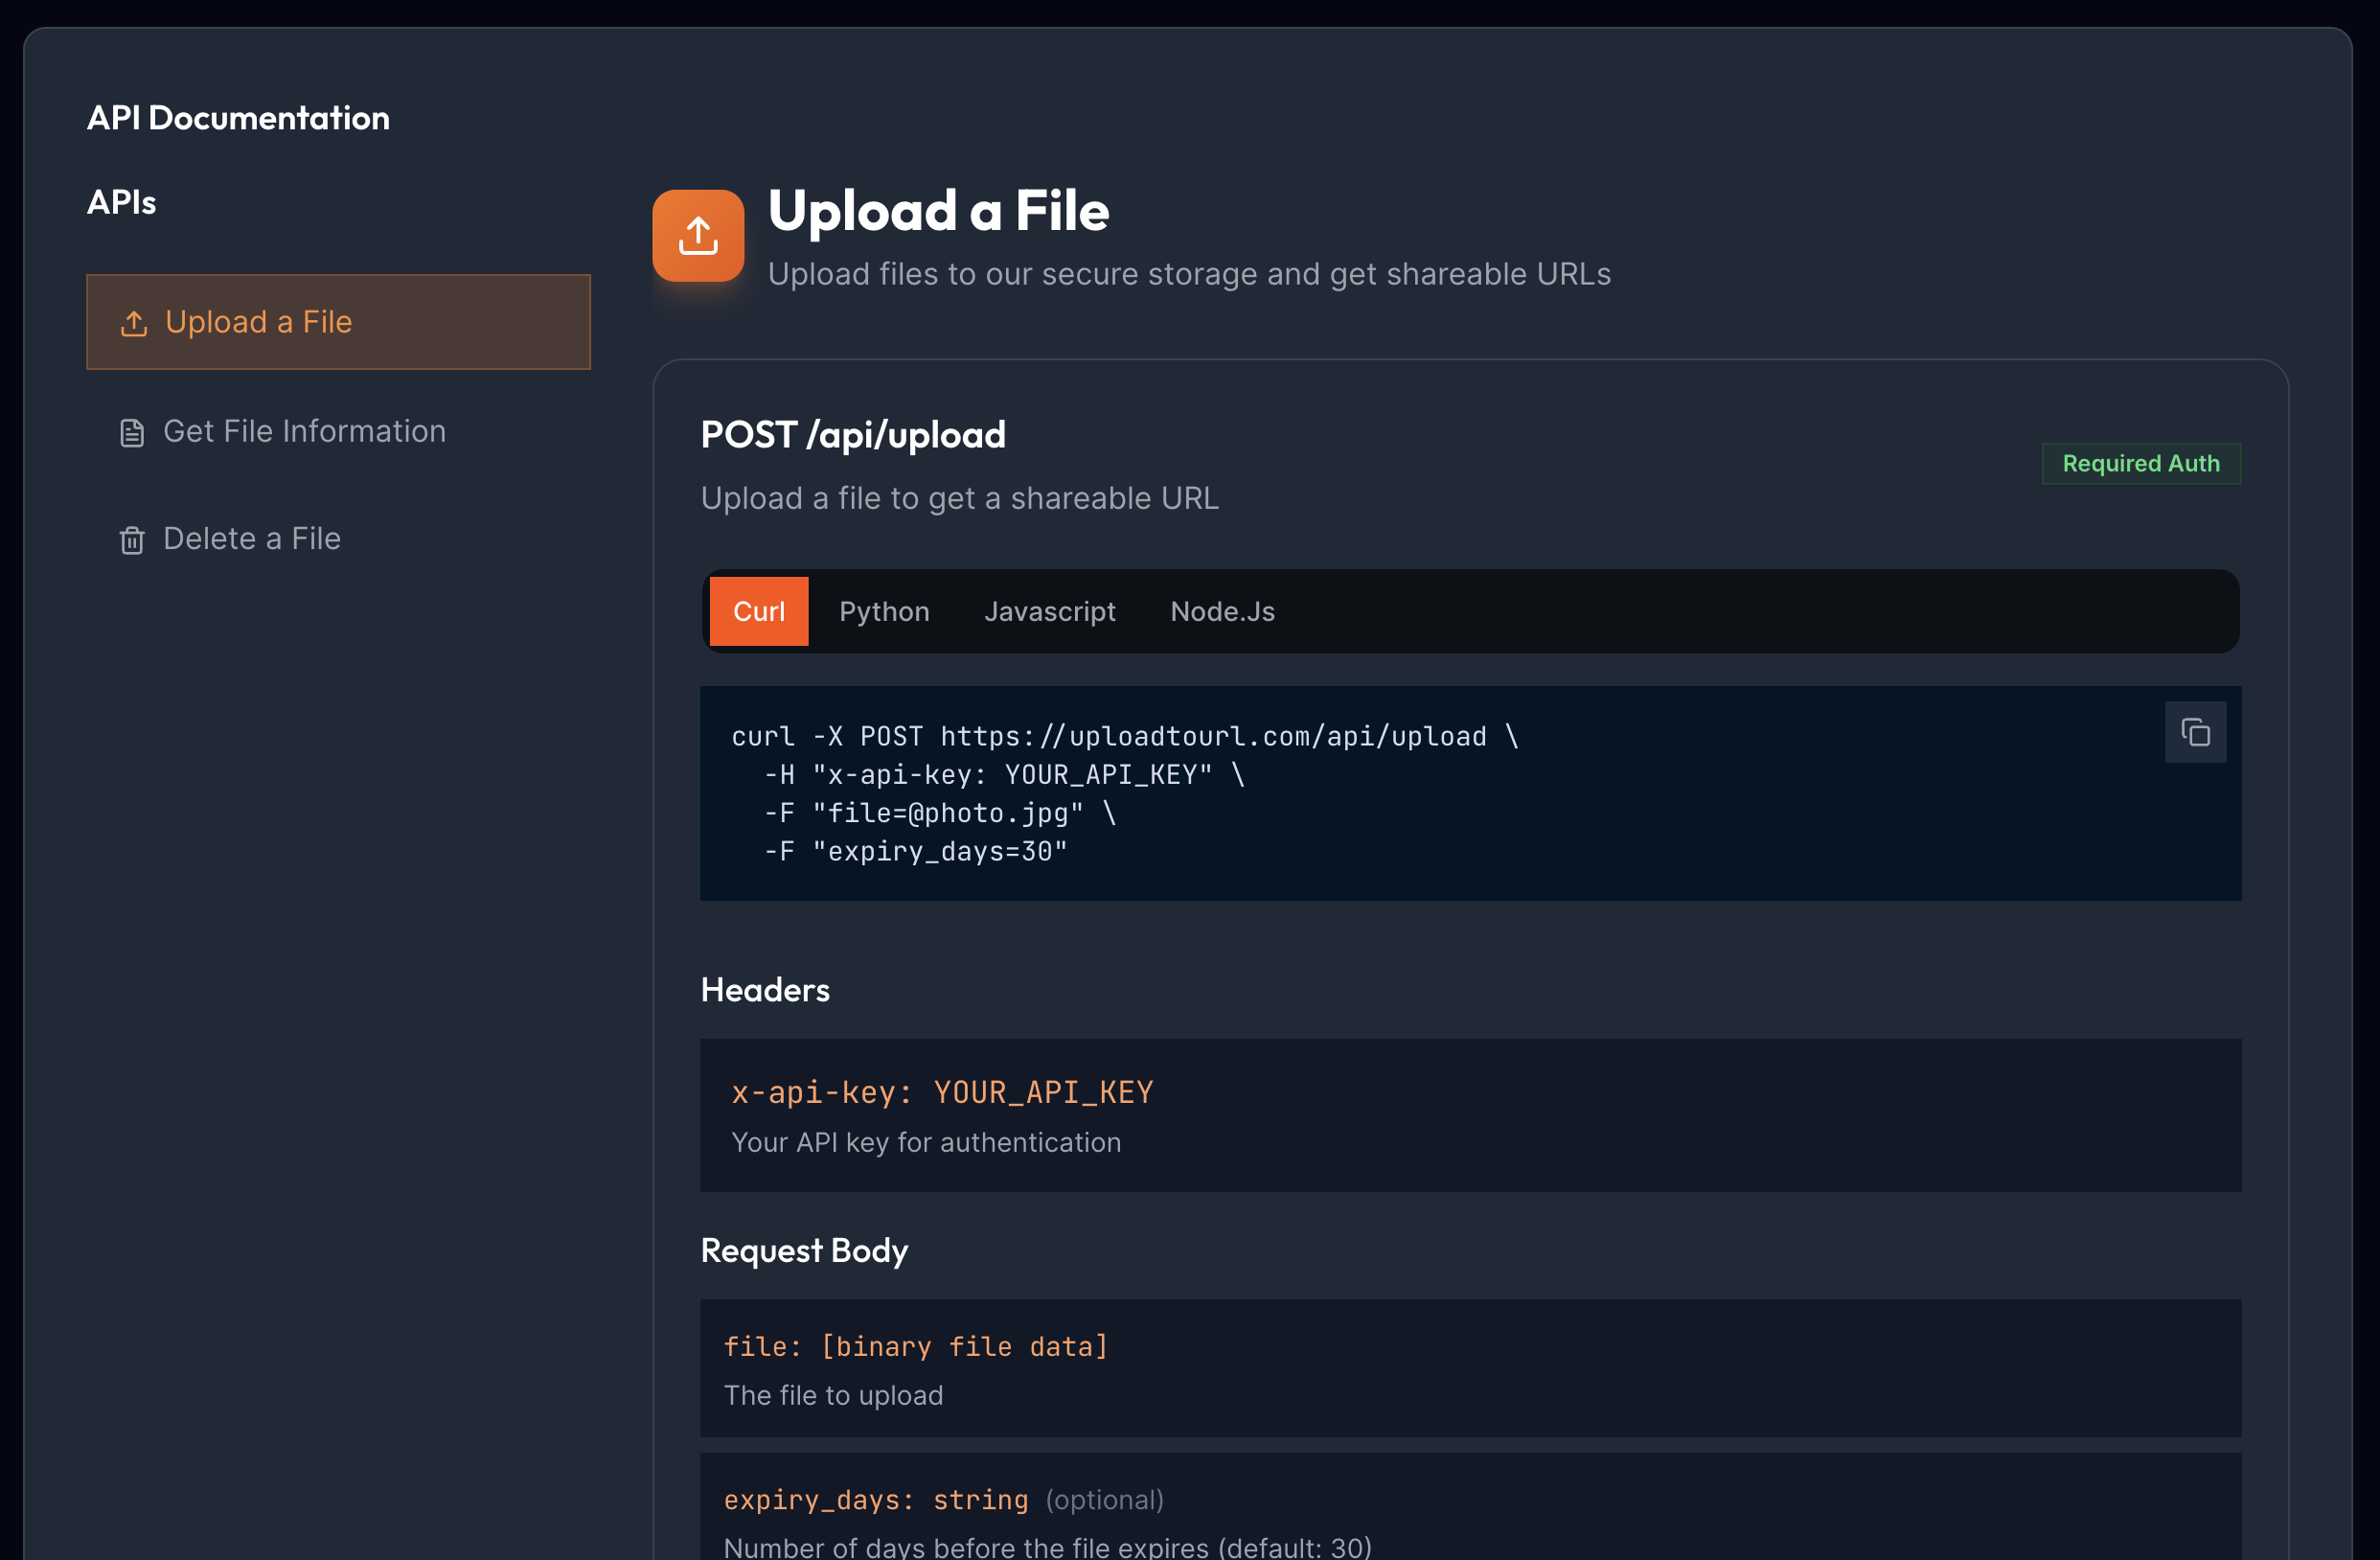Click the expiry_days parameter description
Viewport: 2380px width, 1560px height.
tap(1047, 1545)
